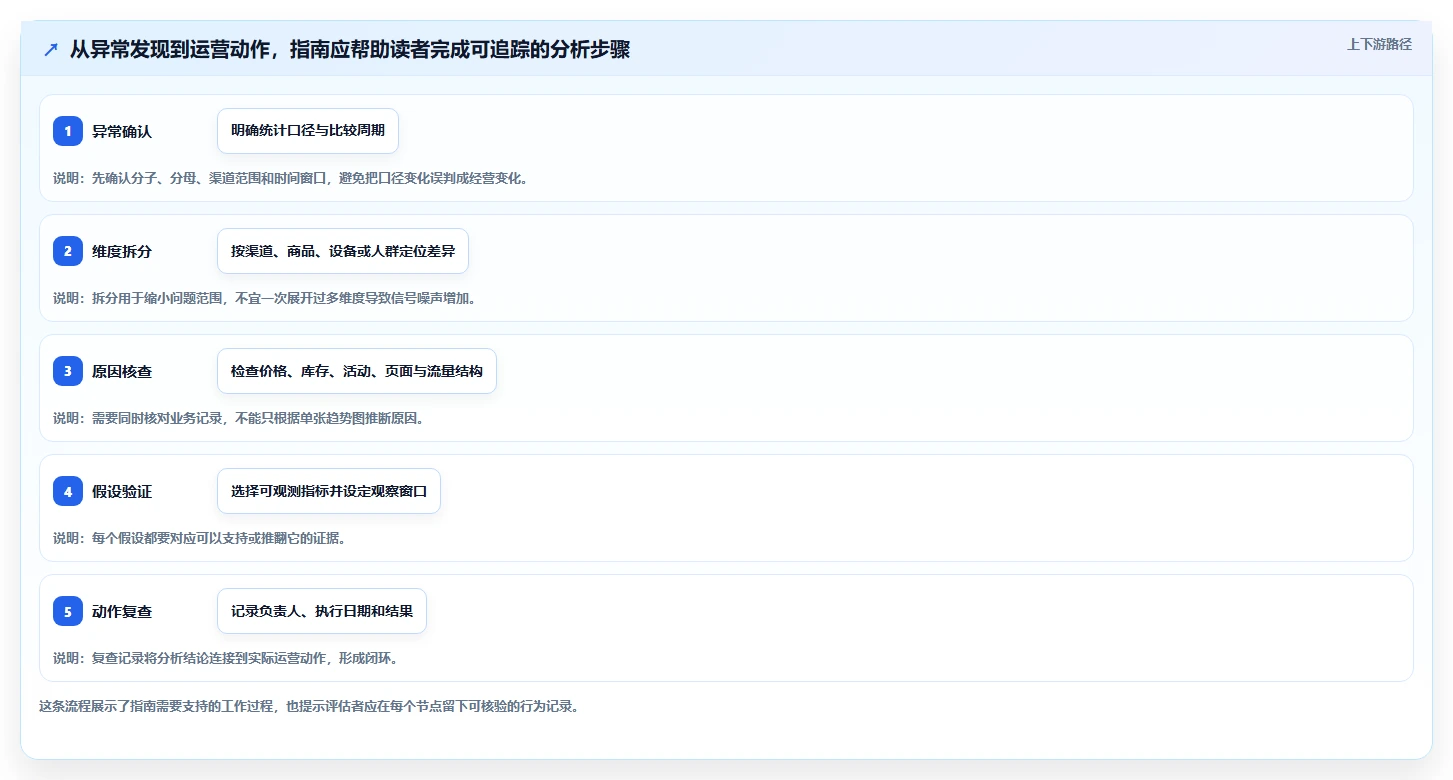Click the note starting 拆分用于缩小问题范围

tap(264, 298)
